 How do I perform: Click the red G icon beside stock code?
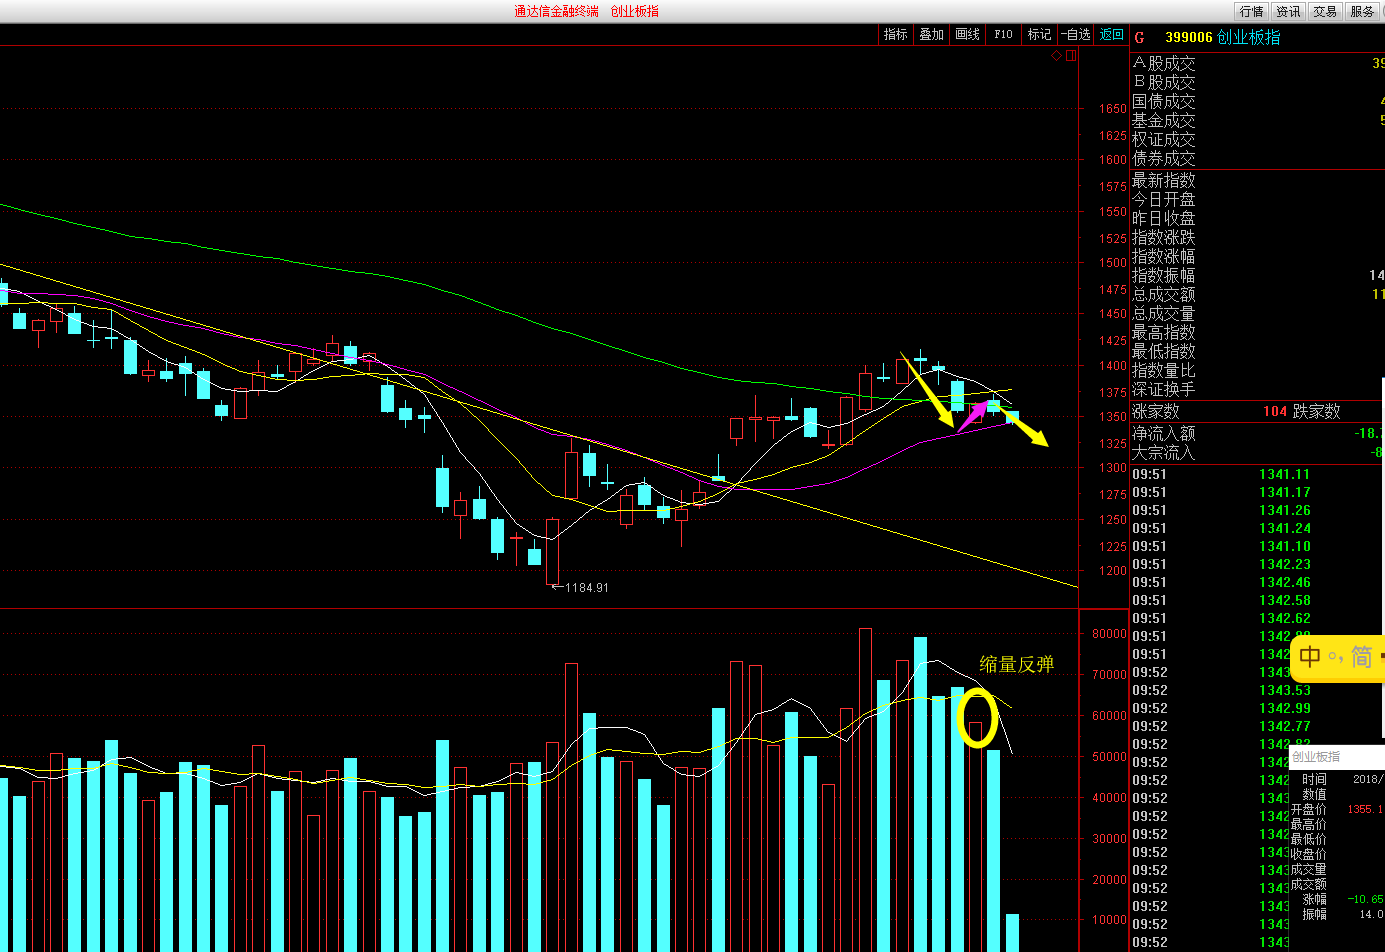pyautogui.click(x=1139, y=37)
